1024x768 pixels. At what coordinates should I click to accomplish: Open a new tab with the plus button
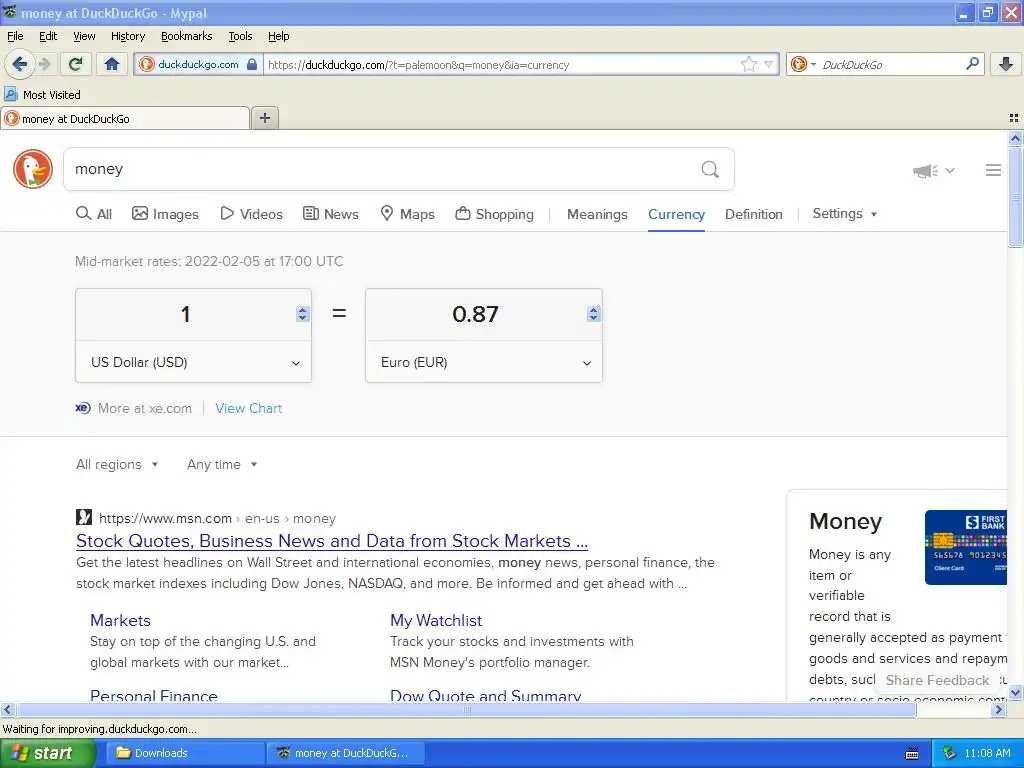(x=264, y=118)
